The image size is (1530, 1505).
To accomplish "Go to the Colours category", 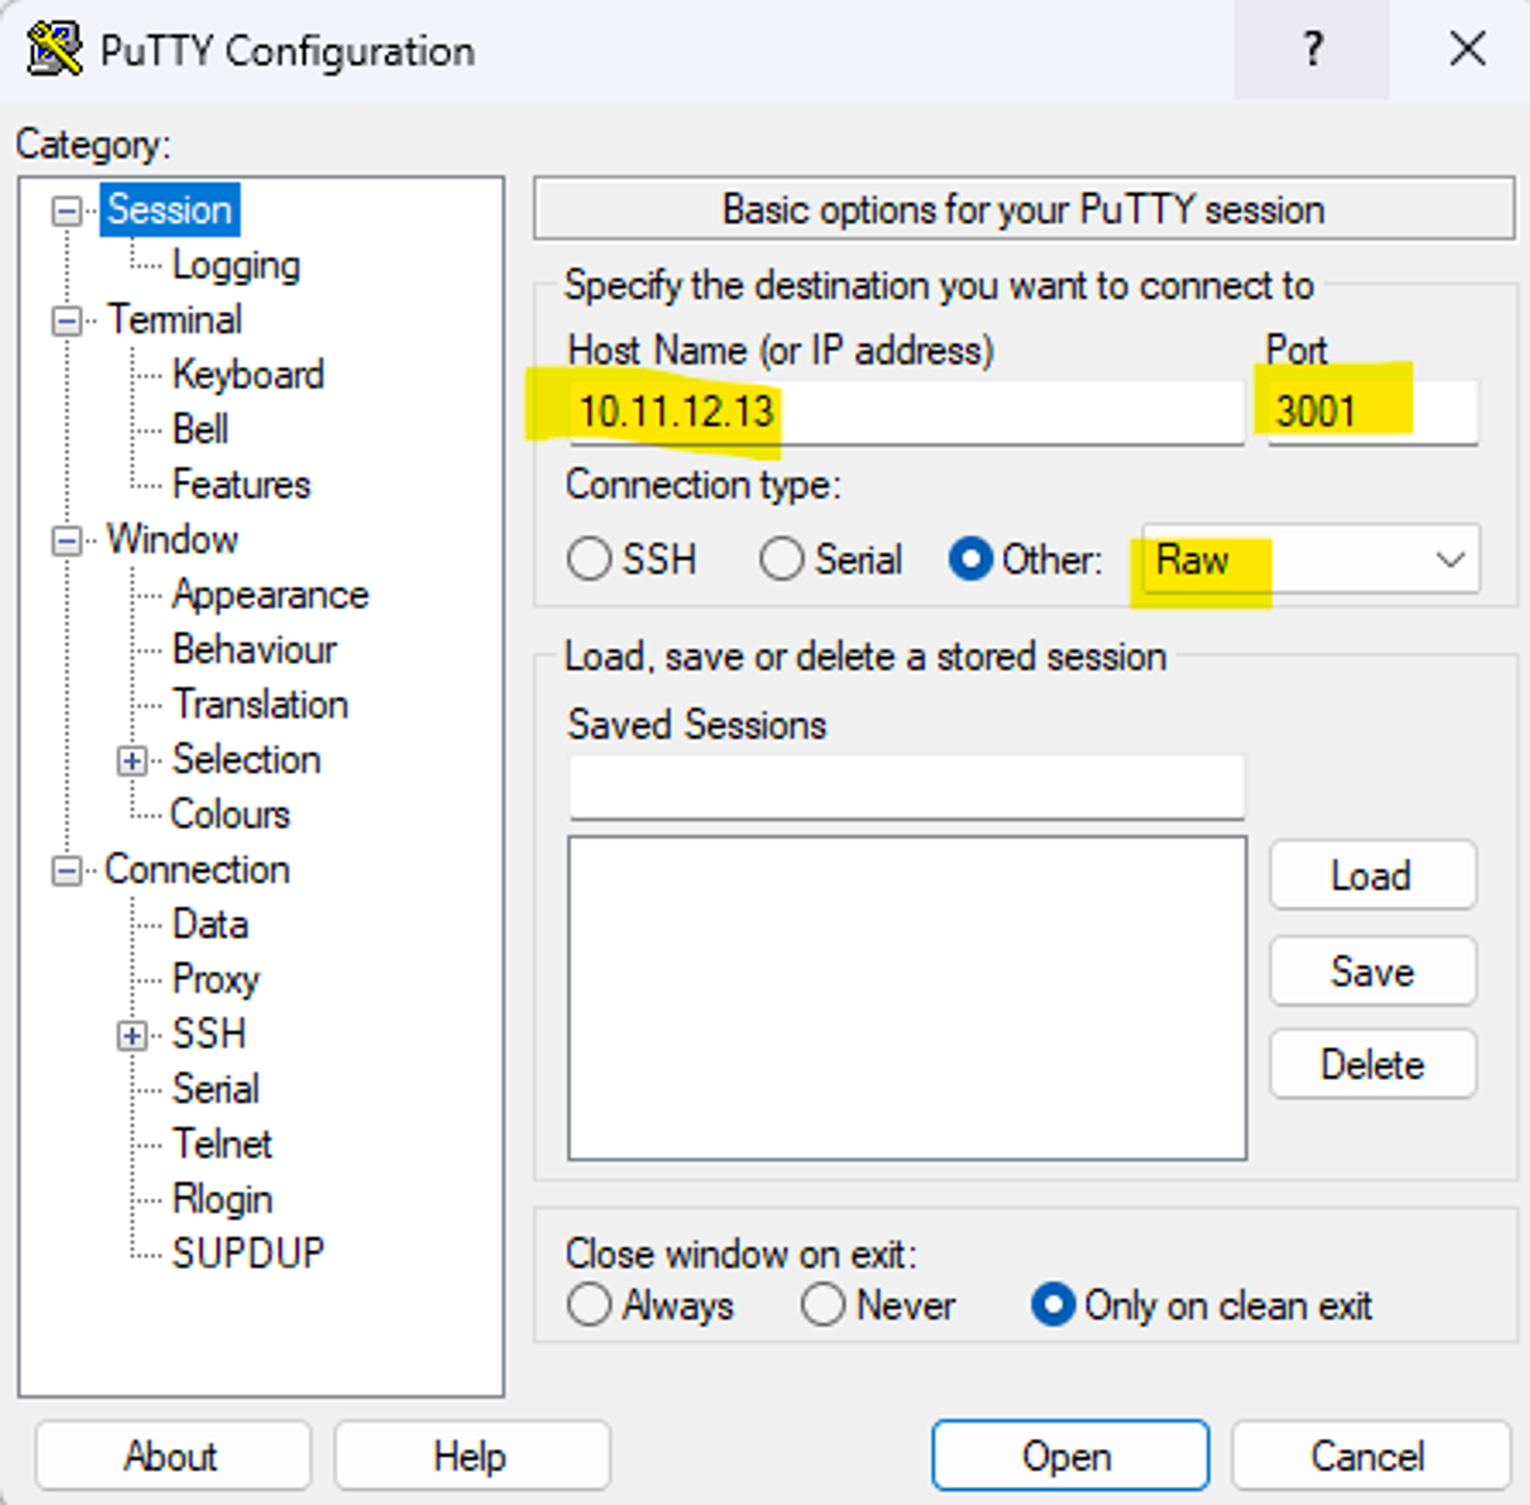I will click(230, 814).
